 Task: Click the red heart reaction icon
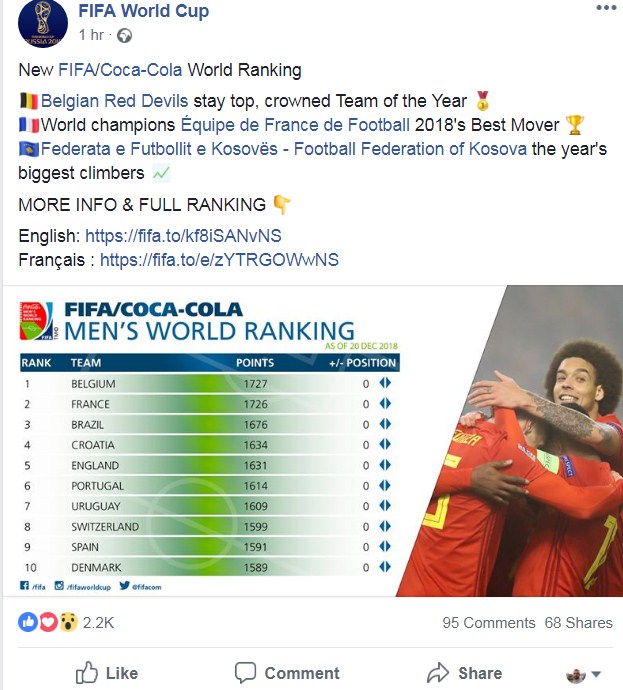pyautogui.click(x=48, y=622)
